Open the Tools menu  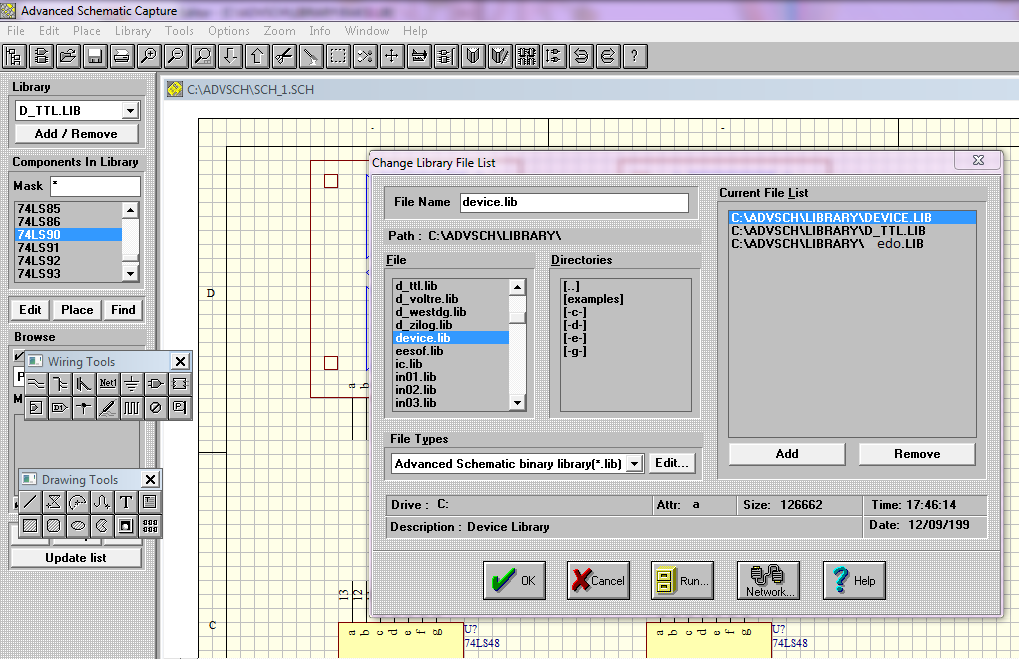[179, 31]
